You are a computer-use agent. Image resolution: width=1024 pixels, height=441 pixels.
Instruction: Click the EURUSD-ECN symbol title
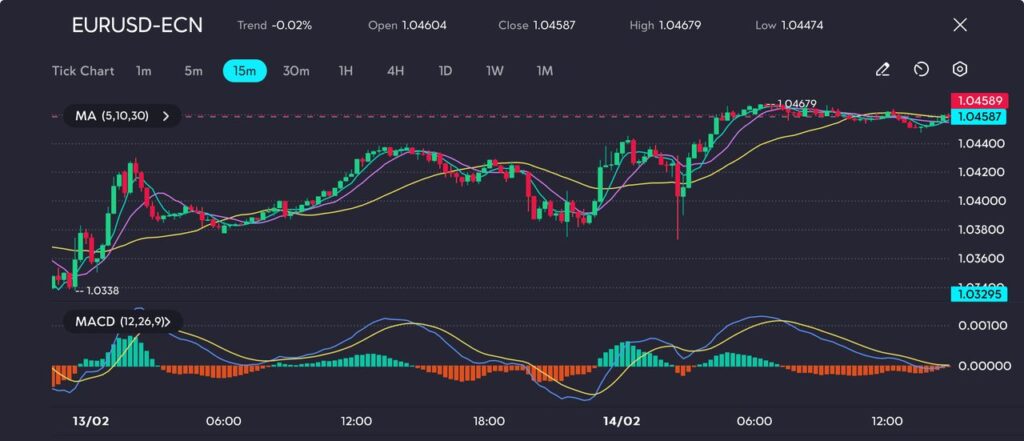(137, 25)
